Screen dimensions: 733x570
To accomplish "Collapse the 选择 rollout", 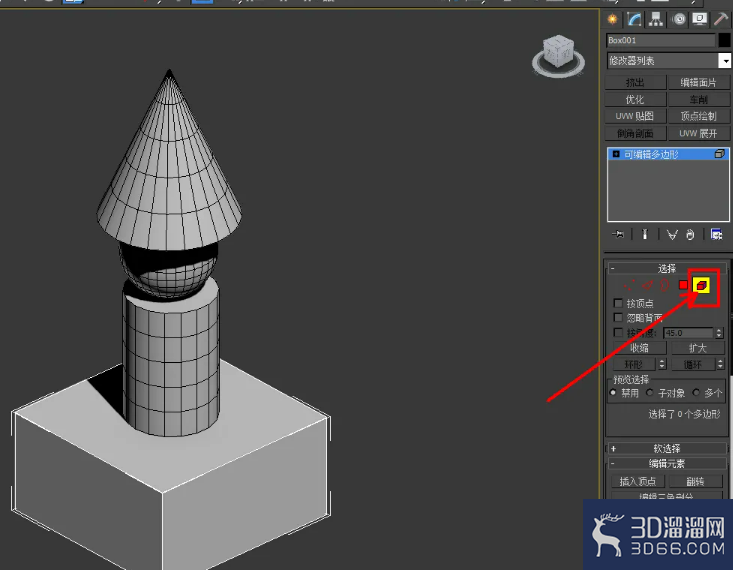I will [667, 268].
